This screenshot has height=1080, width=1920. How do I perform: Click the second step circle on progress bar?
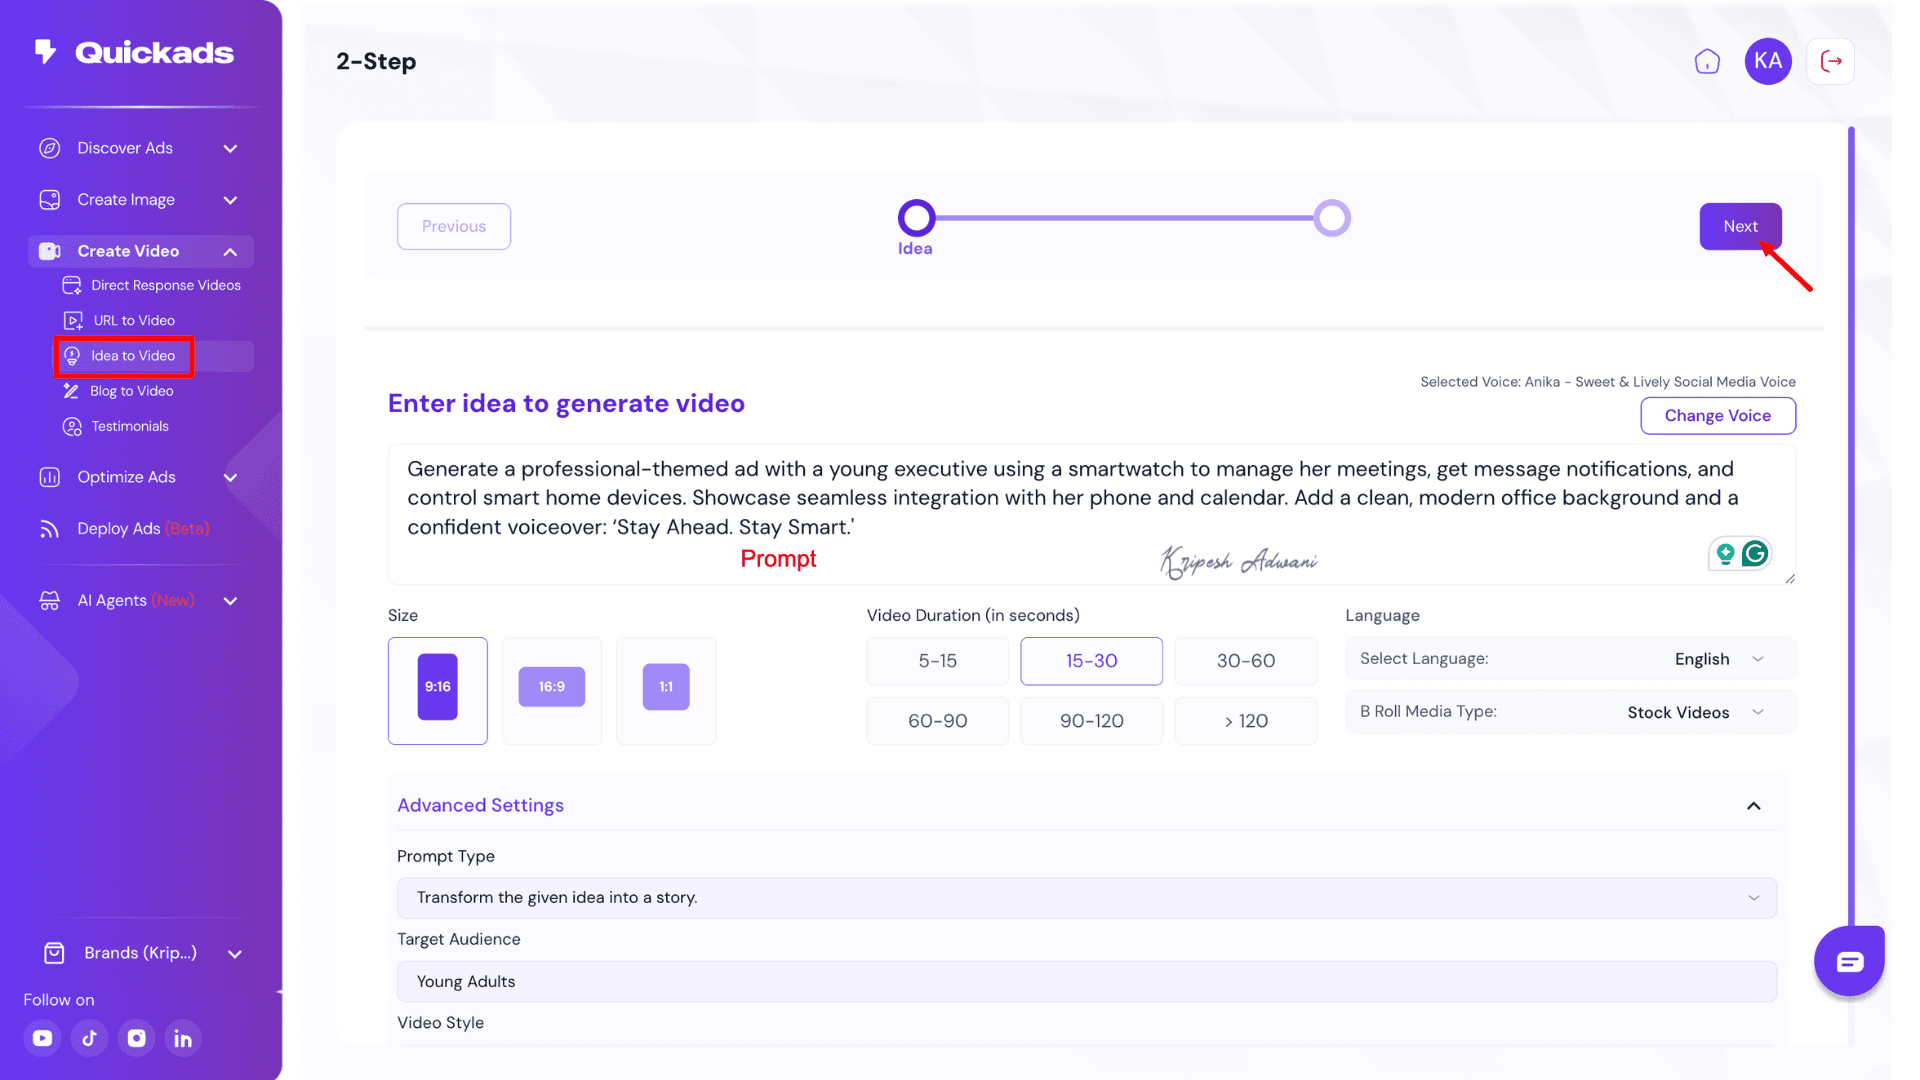click(1332, 218)
